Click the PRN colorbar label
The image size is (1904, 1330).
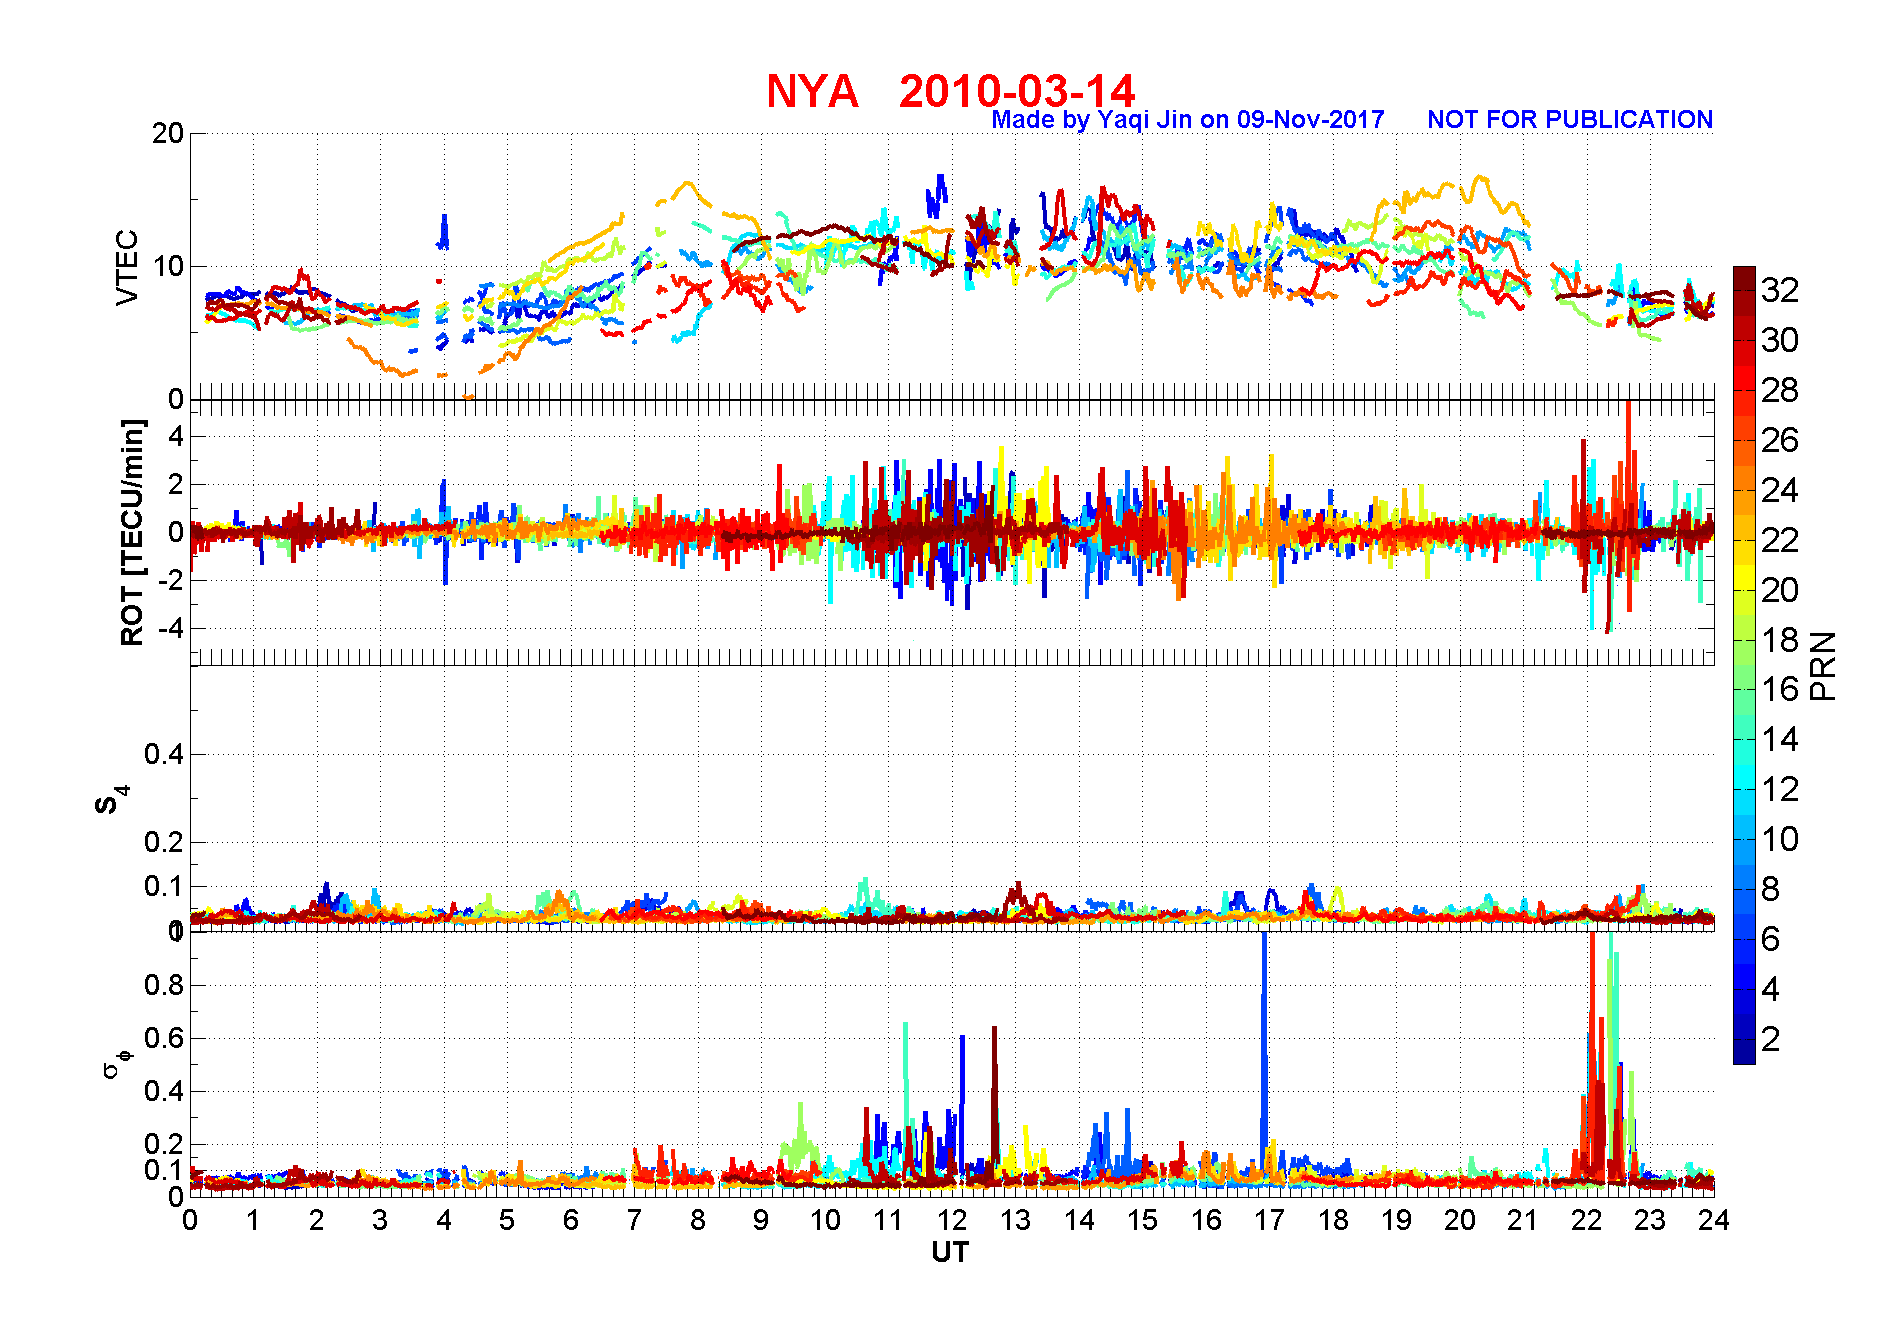tap(1823, 666)
